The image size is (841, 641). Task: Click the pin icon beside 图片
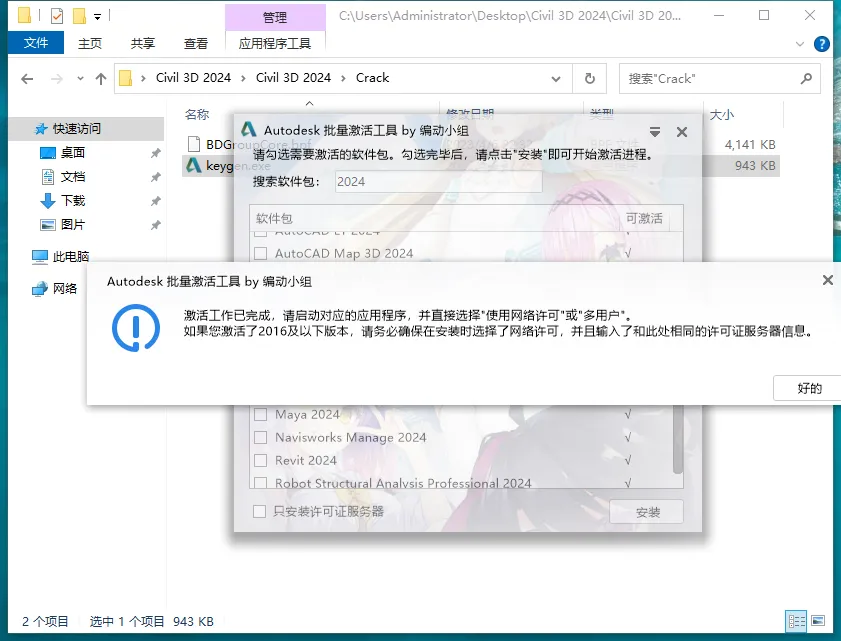pos(156,225)
